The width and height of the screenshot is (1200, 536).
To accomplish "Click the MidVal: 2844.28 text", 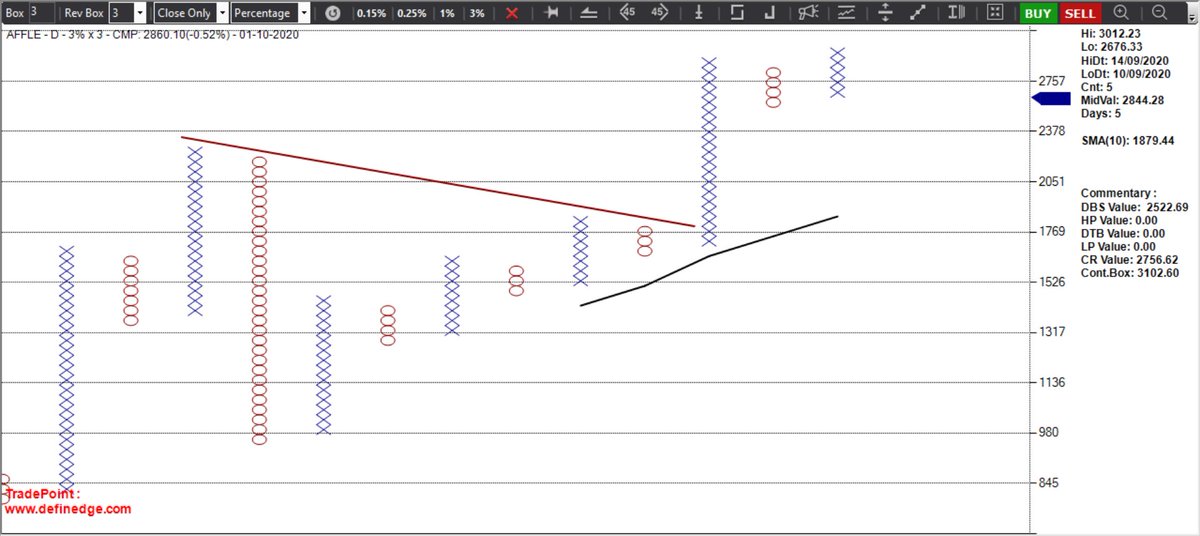I will coord(1123,100).
